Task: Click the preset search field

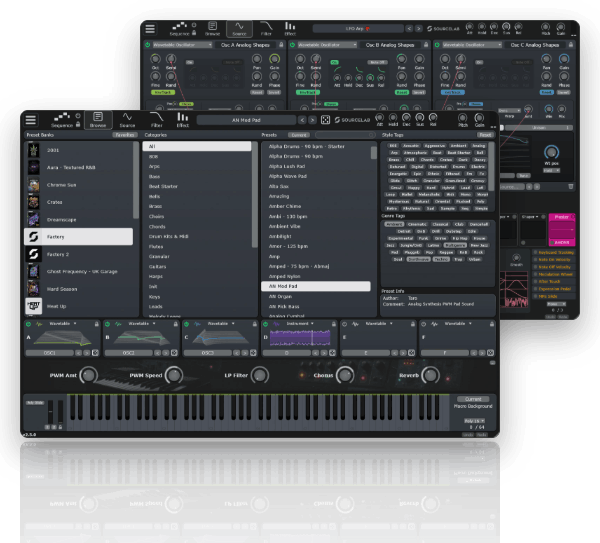Action: pos(345,135)
